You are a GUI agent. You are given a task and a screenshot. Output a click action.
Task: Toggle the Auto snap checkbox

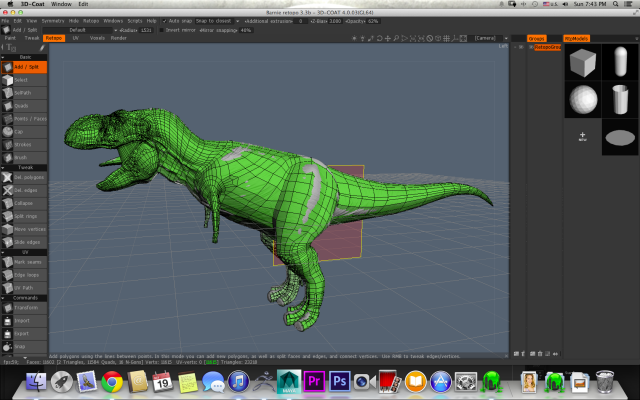164,20
